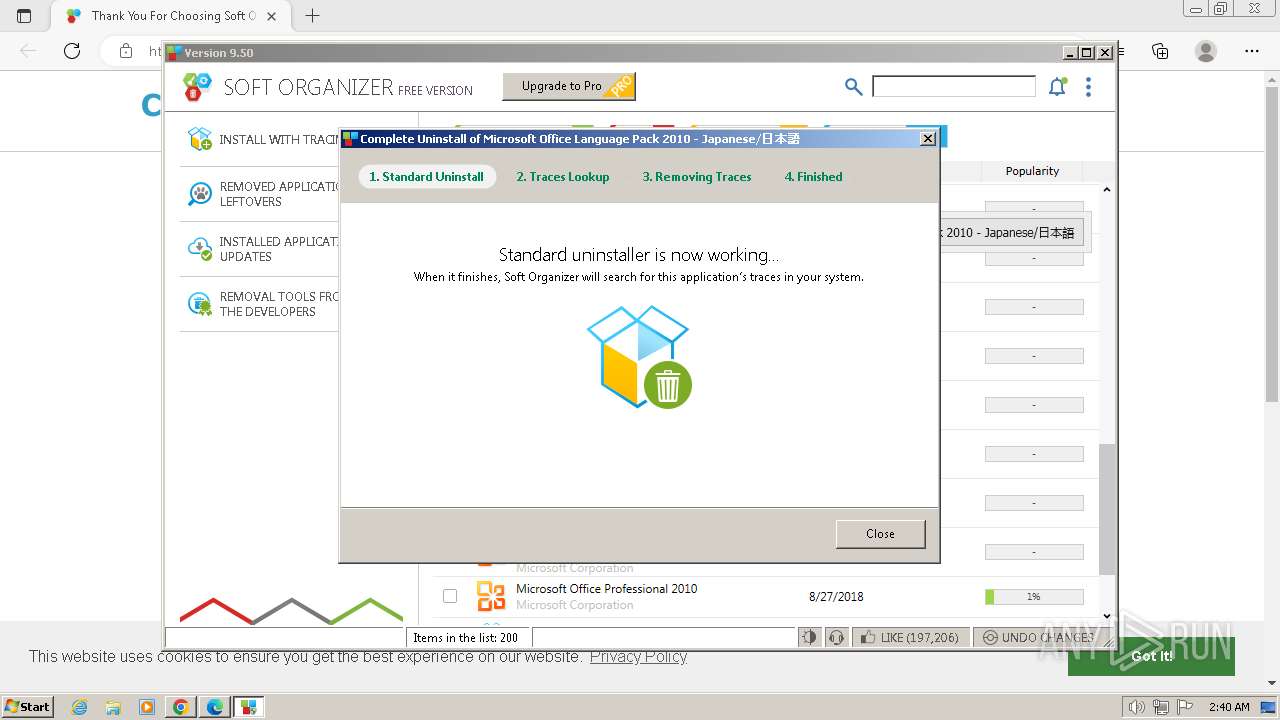Open the Privacy Policy link
1280x720 pixels.
click(x=638, y=656)
